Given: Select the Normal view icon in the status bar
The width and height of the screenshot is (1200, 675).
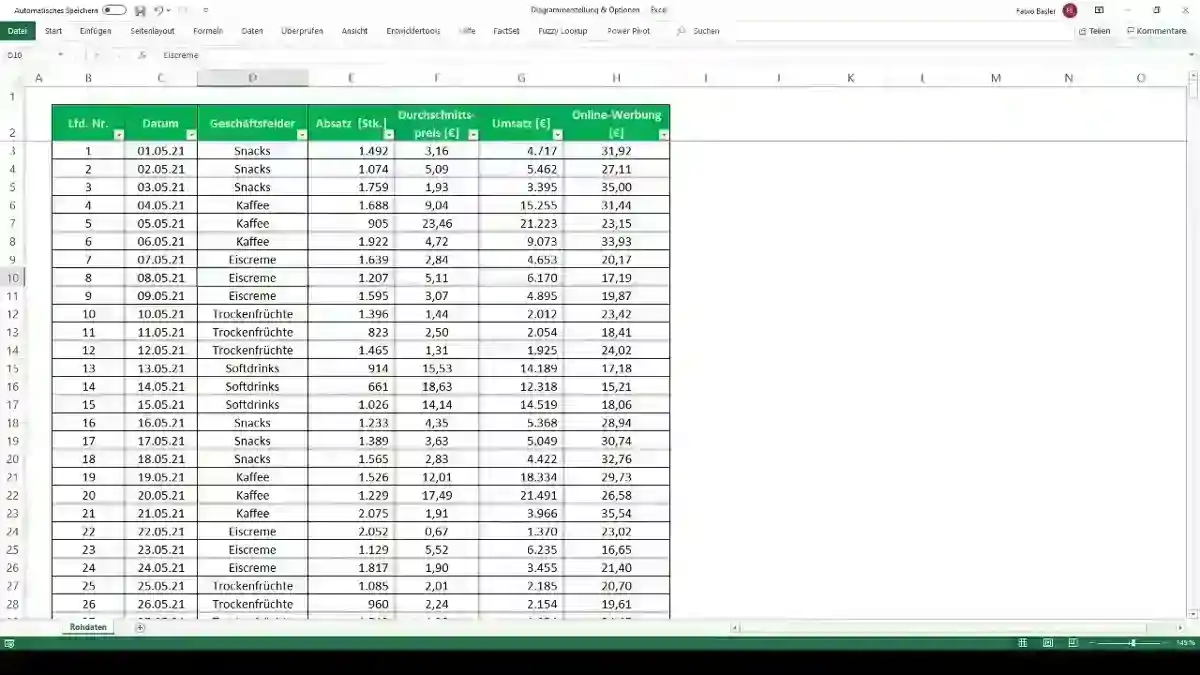Looking at the screenshot, I should click(1023, 642).
